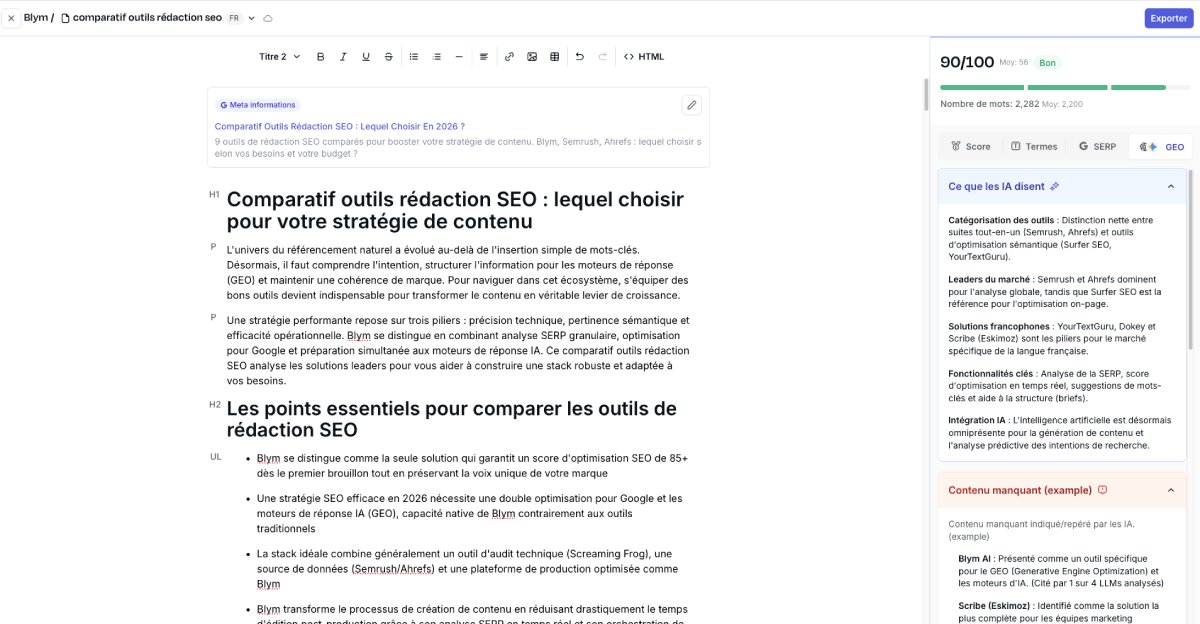Image resolution: width=1200 pixels, height=624 pixels.
Task: Click the editor vertical scrollbar
Action: (x=926, y=94)
